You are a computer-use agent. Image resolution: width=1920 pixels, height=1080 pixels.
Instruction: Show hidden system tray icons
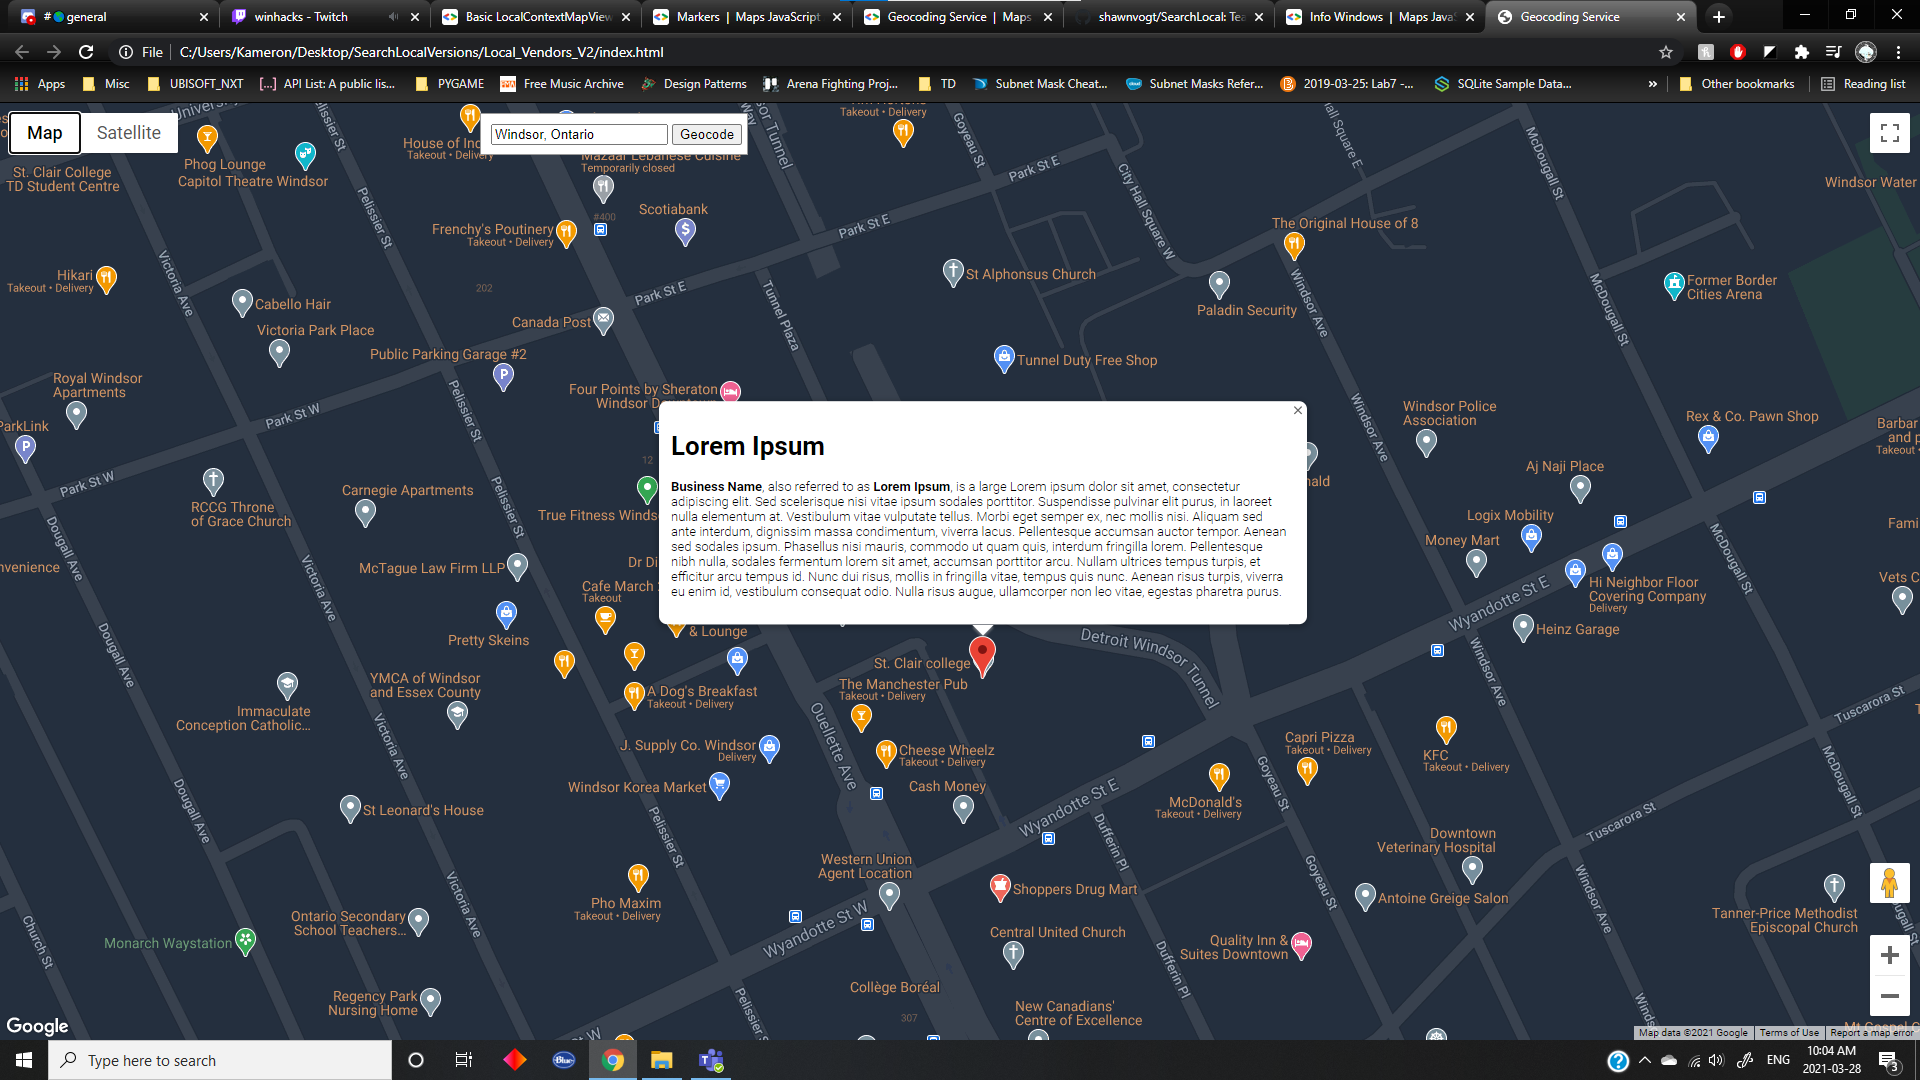tap(1644, 1060)
